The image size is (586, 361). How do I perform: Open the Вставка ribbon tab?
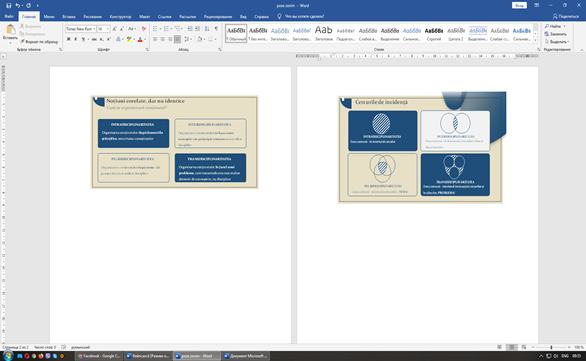pos(69,16)
